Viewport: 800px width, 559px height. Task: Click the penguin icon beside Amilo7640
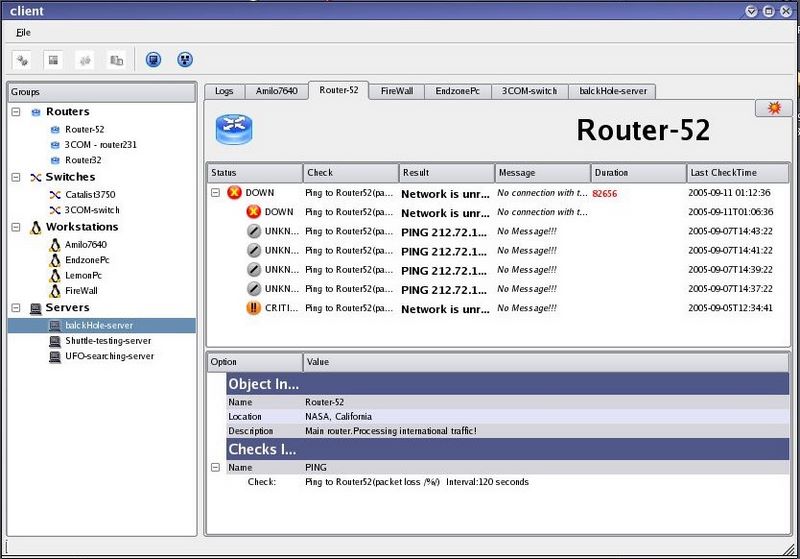tap(56, 245)
